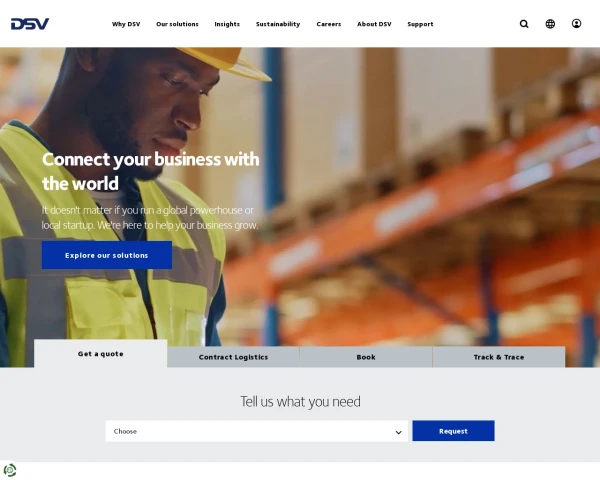The width and height of the screenshot is (600, 480).
Task: Open the globe language selector icon
Action: tap(550, 24)
